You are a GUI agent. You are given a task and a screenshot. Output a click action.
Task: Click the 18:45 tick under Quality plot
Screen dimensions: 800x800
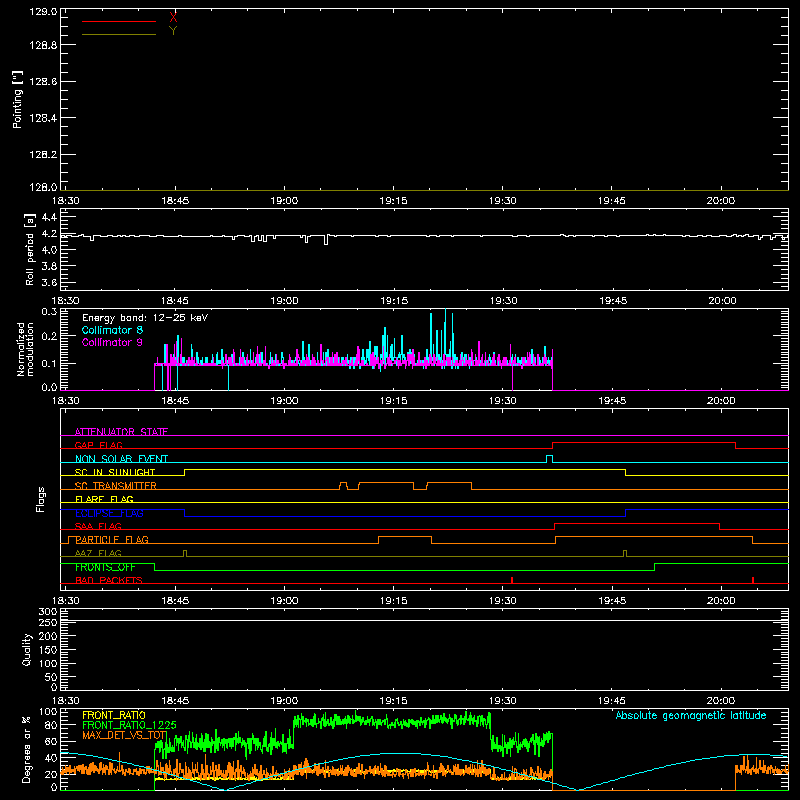[175, 701]
